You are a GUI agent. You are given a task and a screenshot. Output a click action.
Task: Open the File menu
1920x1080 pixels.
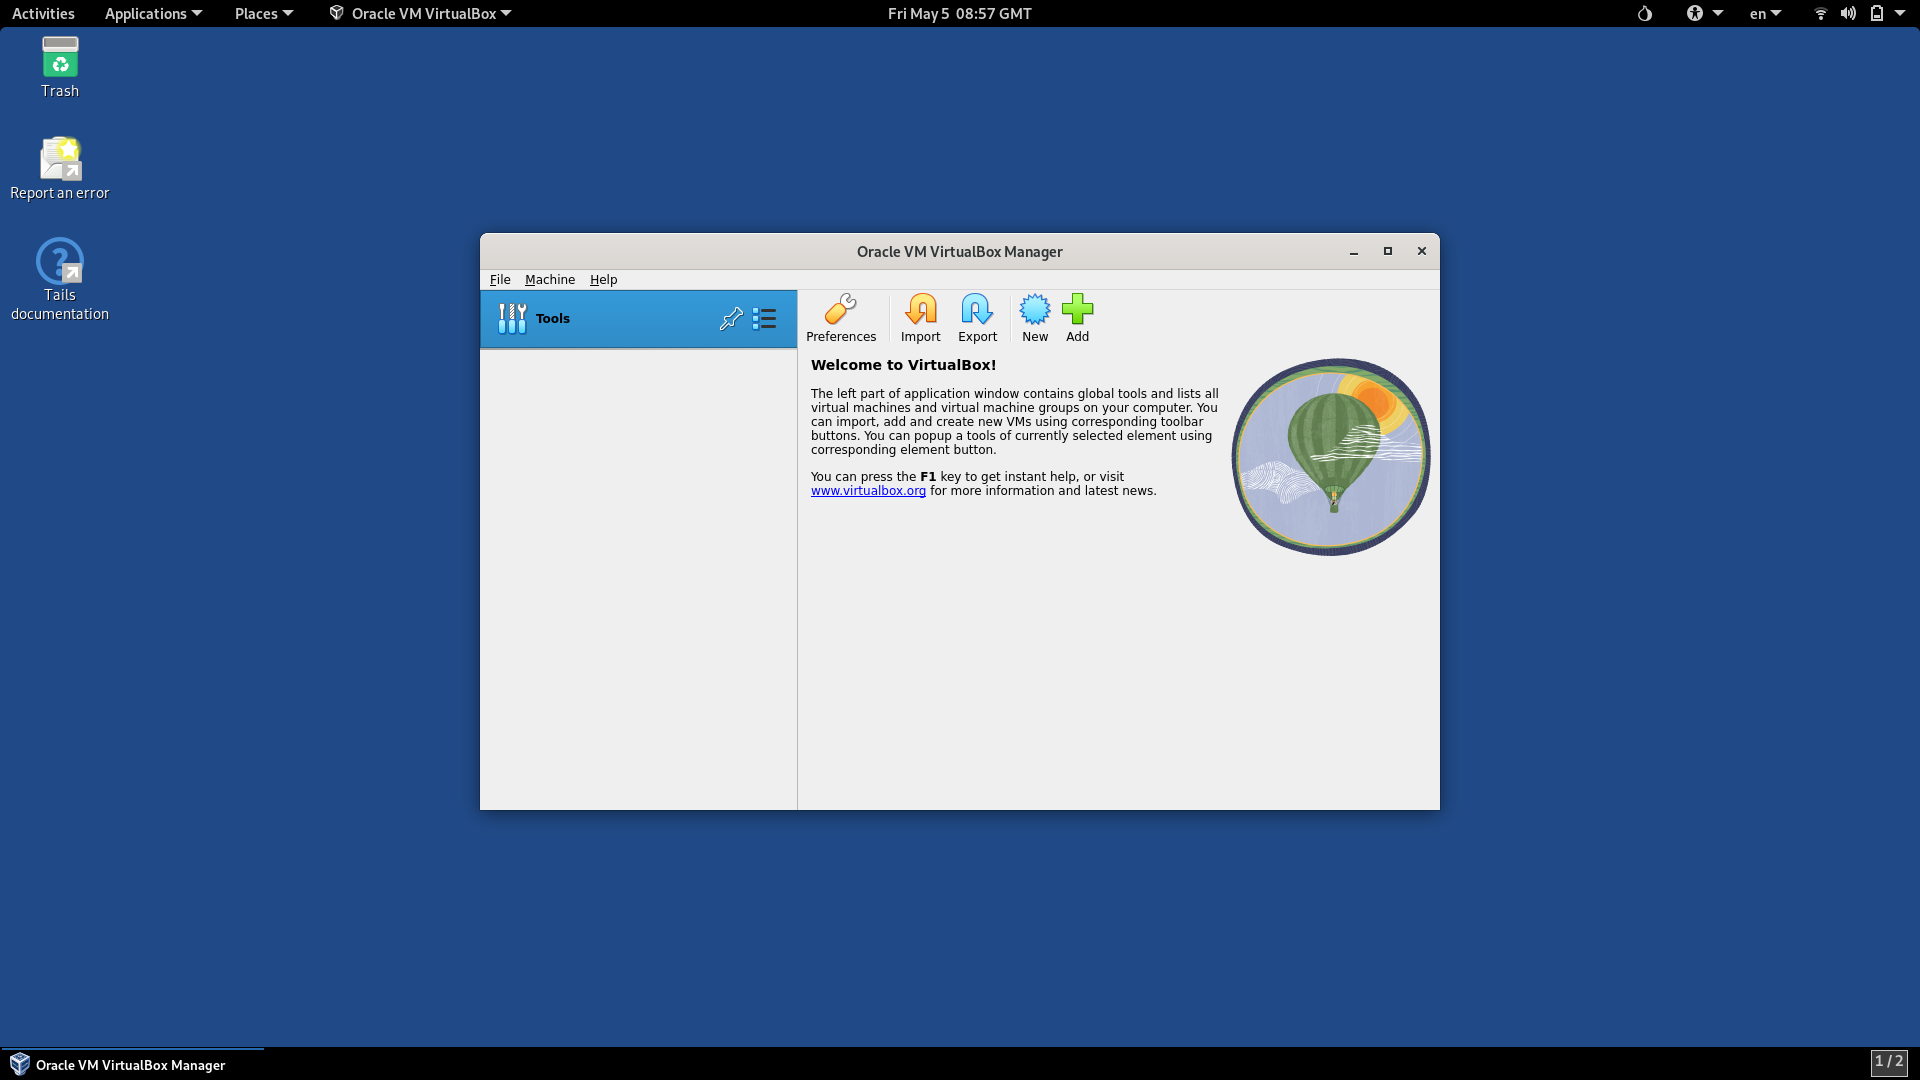(500, 280)
